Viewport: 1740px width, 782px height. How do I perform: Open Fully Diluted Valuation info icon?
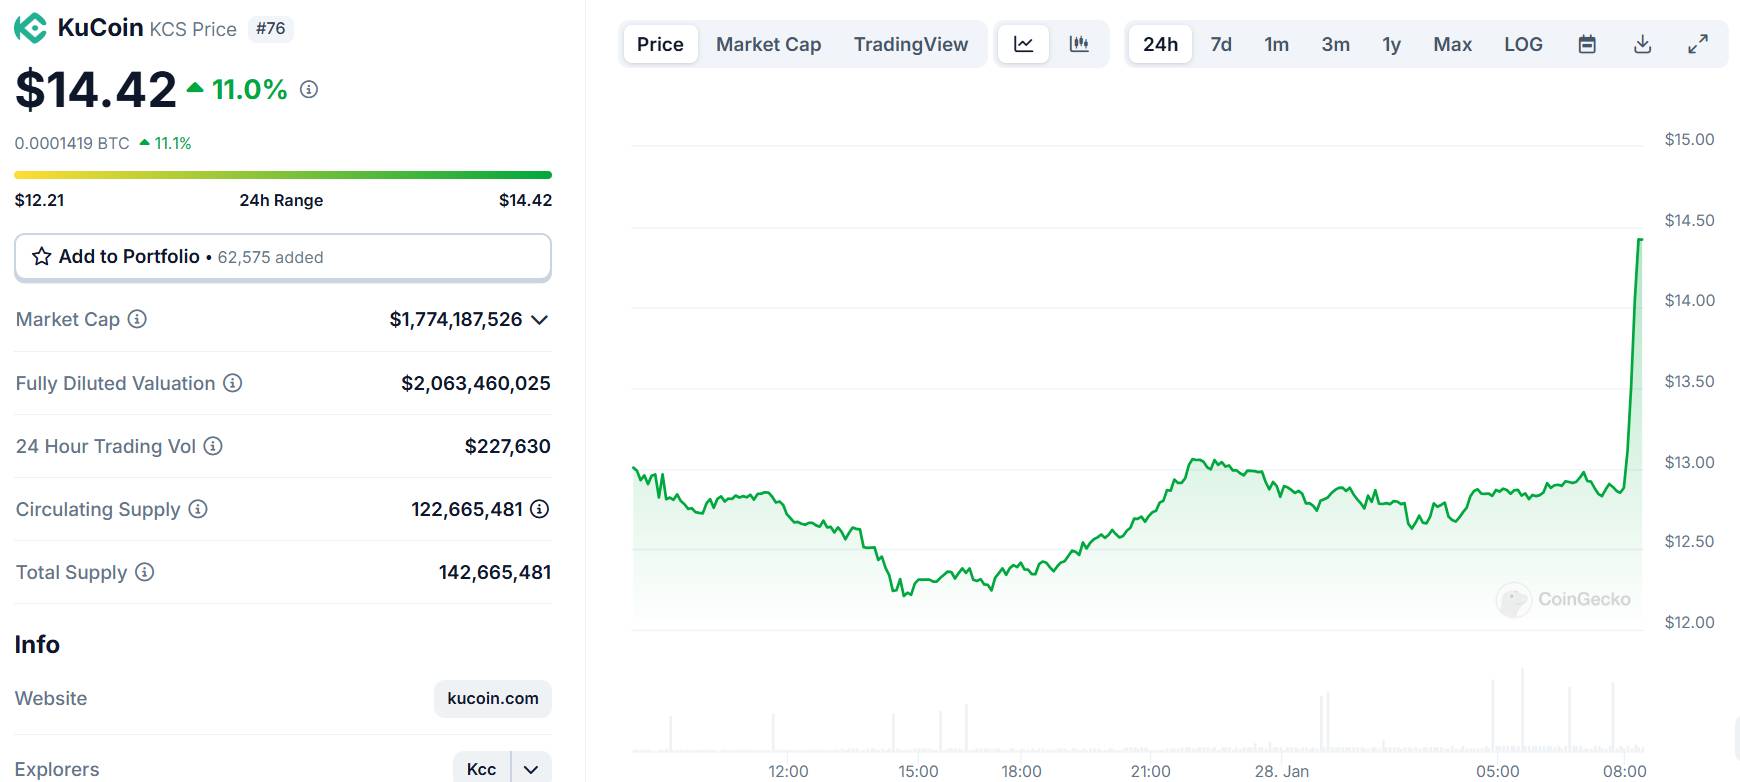click(x=232, y=383)
